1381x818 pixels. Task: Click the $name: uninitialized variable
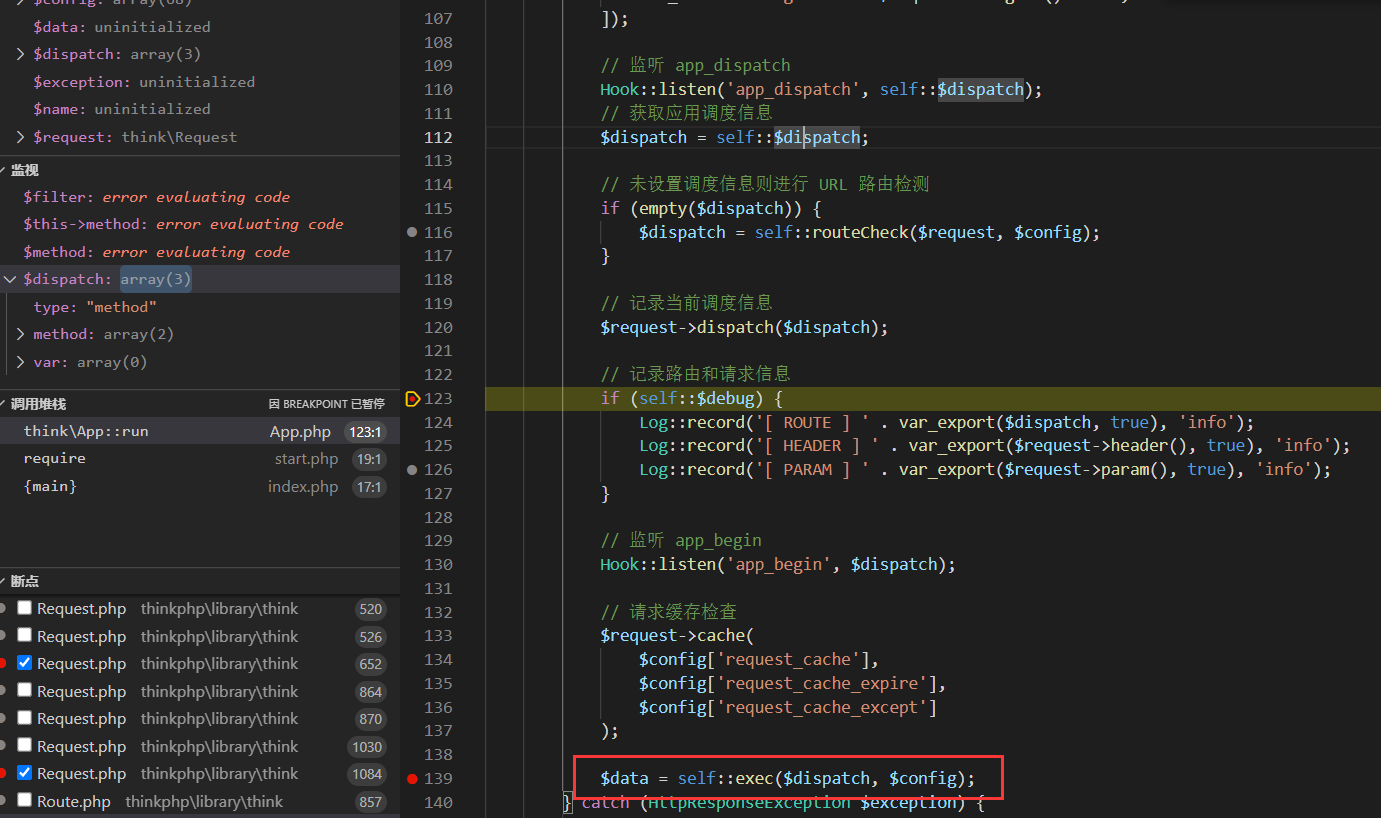pyautogui.click(x=200, y=109)
